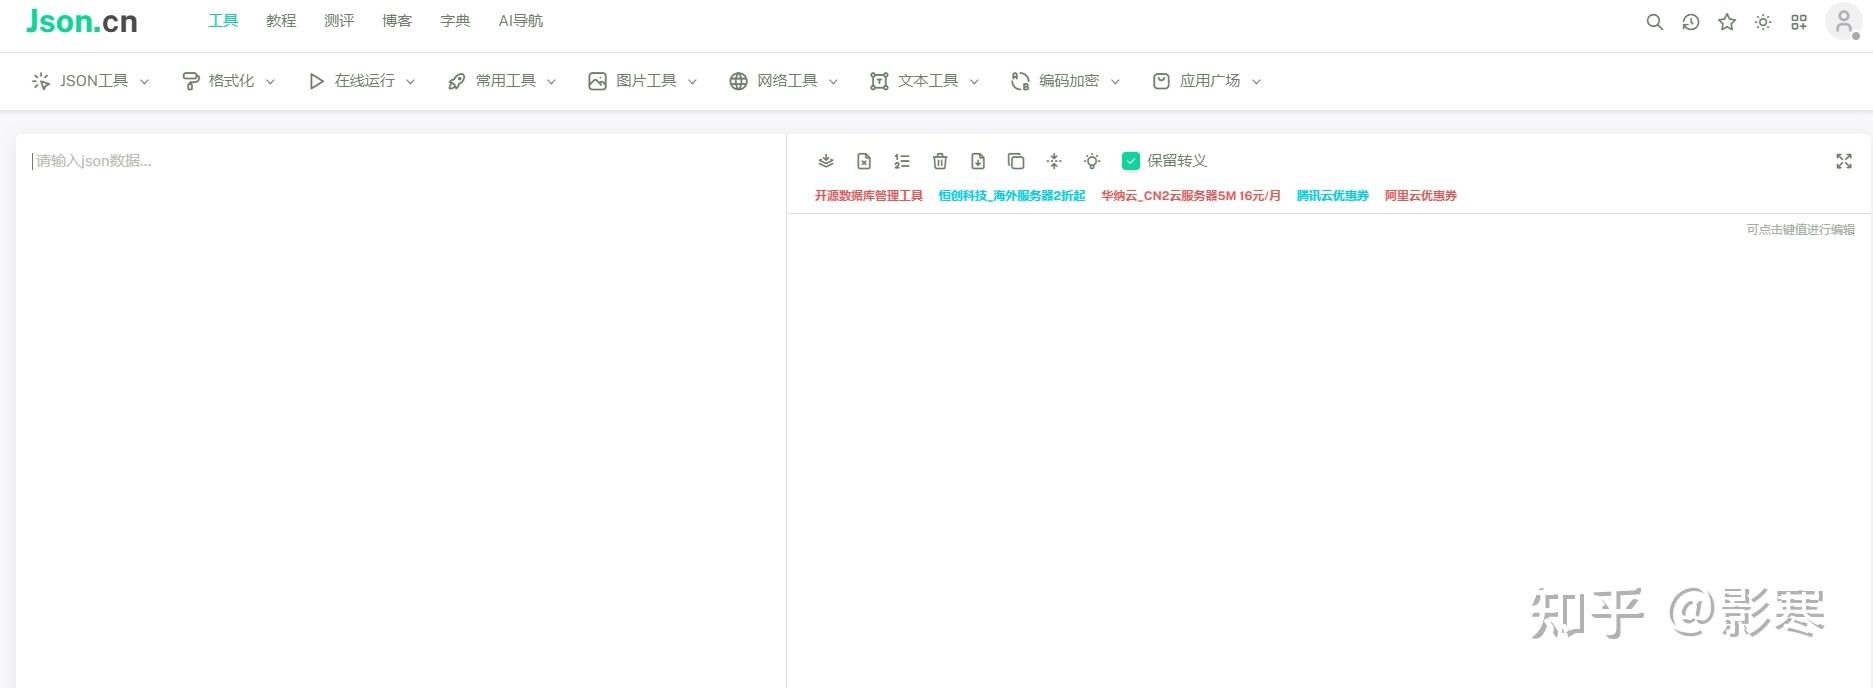Click the trash icon to clear JSON
This screenshot has height=688, width=1873.
(x=940, y=161)
